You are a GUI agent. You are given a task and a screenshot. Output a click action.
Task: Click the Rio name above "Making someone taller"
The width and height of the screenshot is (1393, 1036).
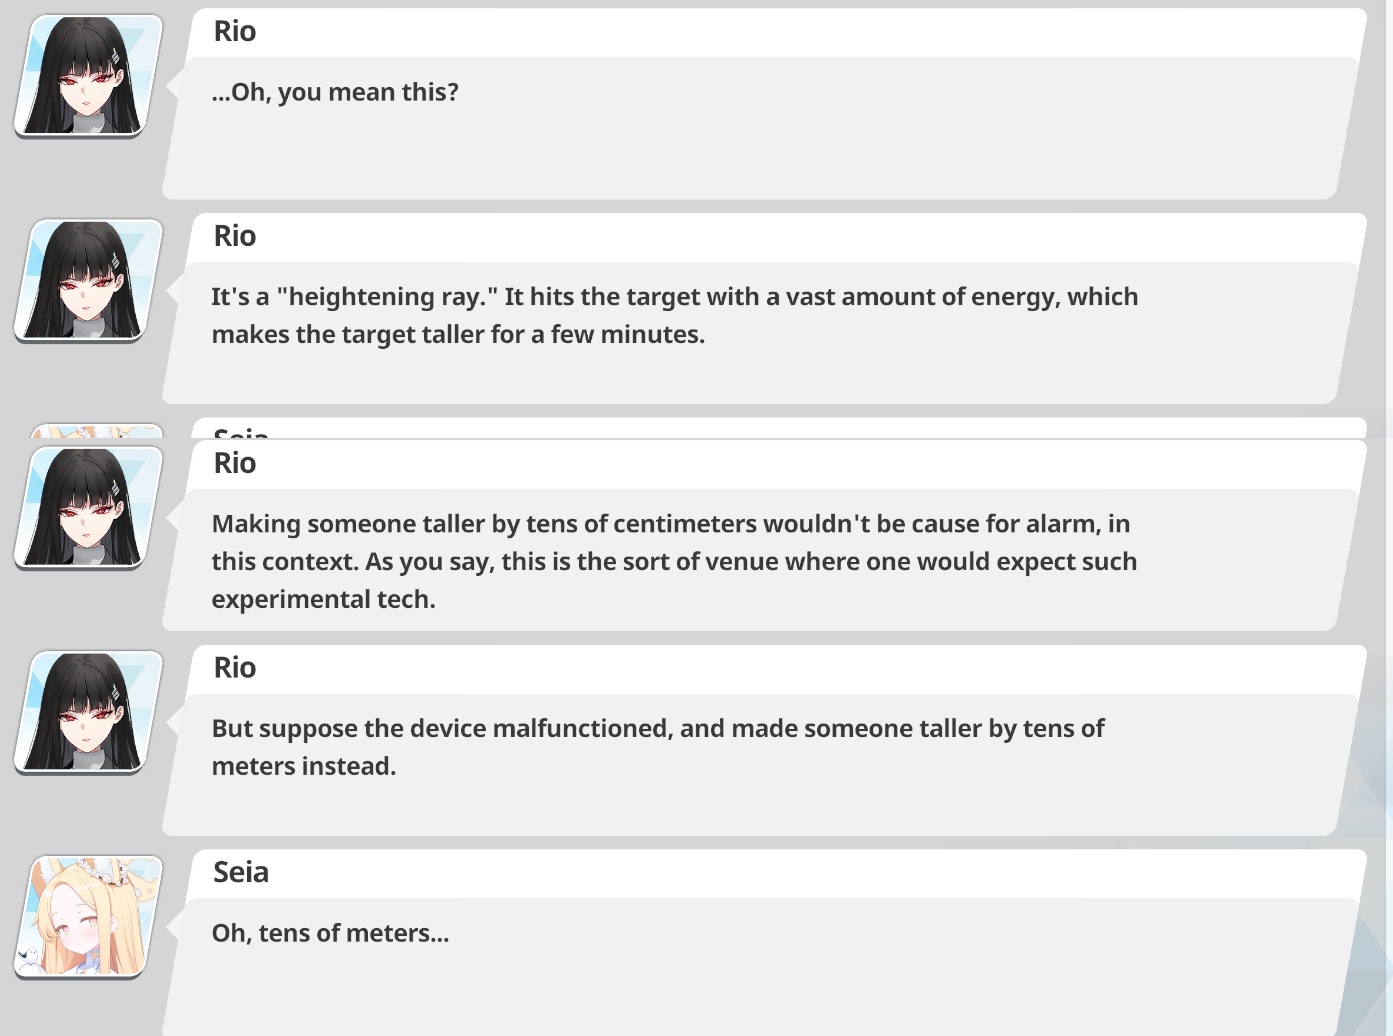coord(235,463)
